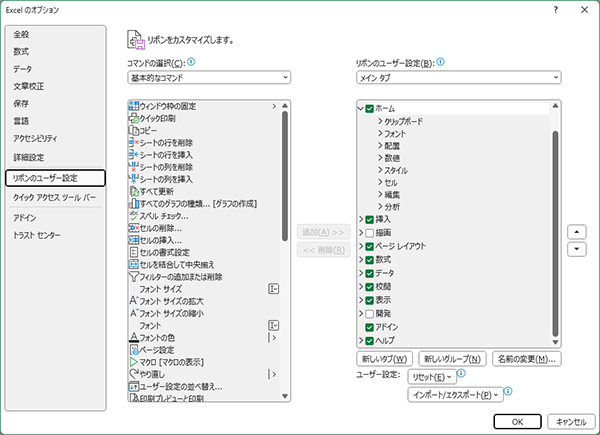Click the Delete Cells (セルの削除) icon

[134, 228]
